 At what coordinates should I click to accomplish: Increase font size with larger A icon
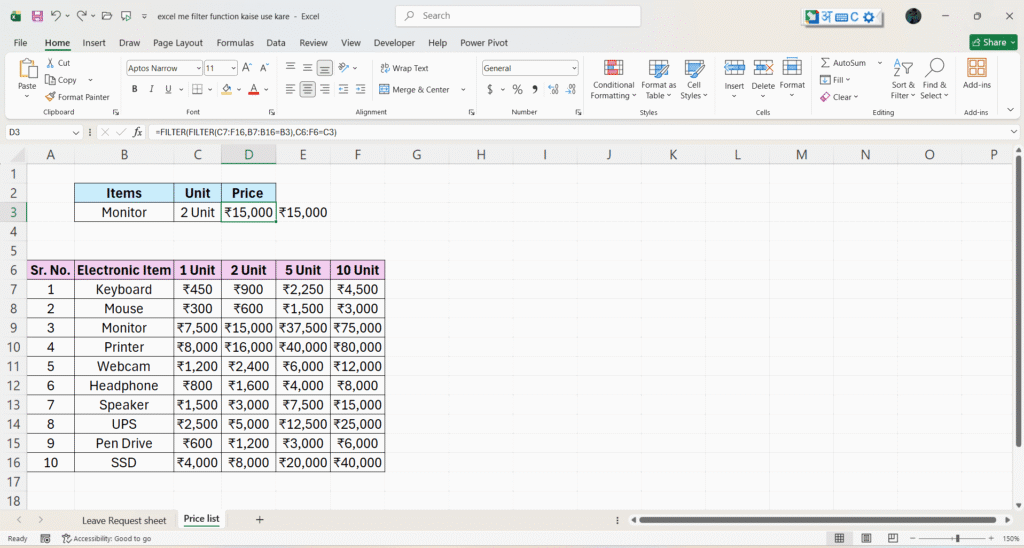(x=247, y=68)
